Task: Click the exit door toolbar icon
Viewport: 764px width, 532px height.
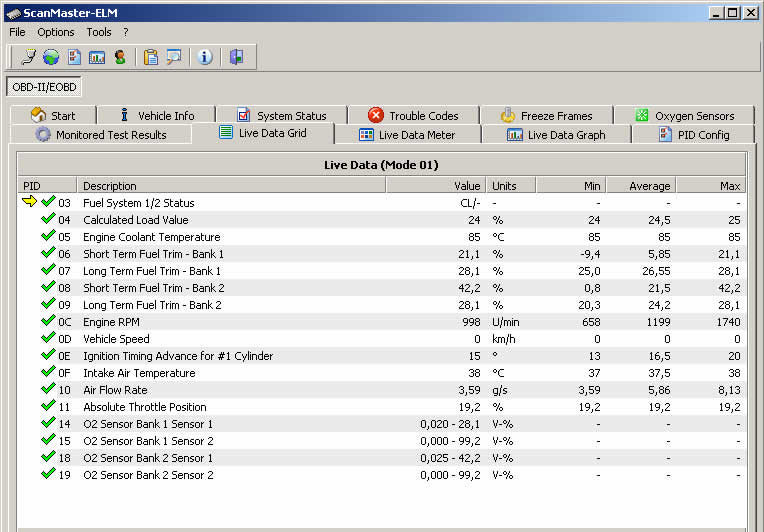Action: coord(236,57)
